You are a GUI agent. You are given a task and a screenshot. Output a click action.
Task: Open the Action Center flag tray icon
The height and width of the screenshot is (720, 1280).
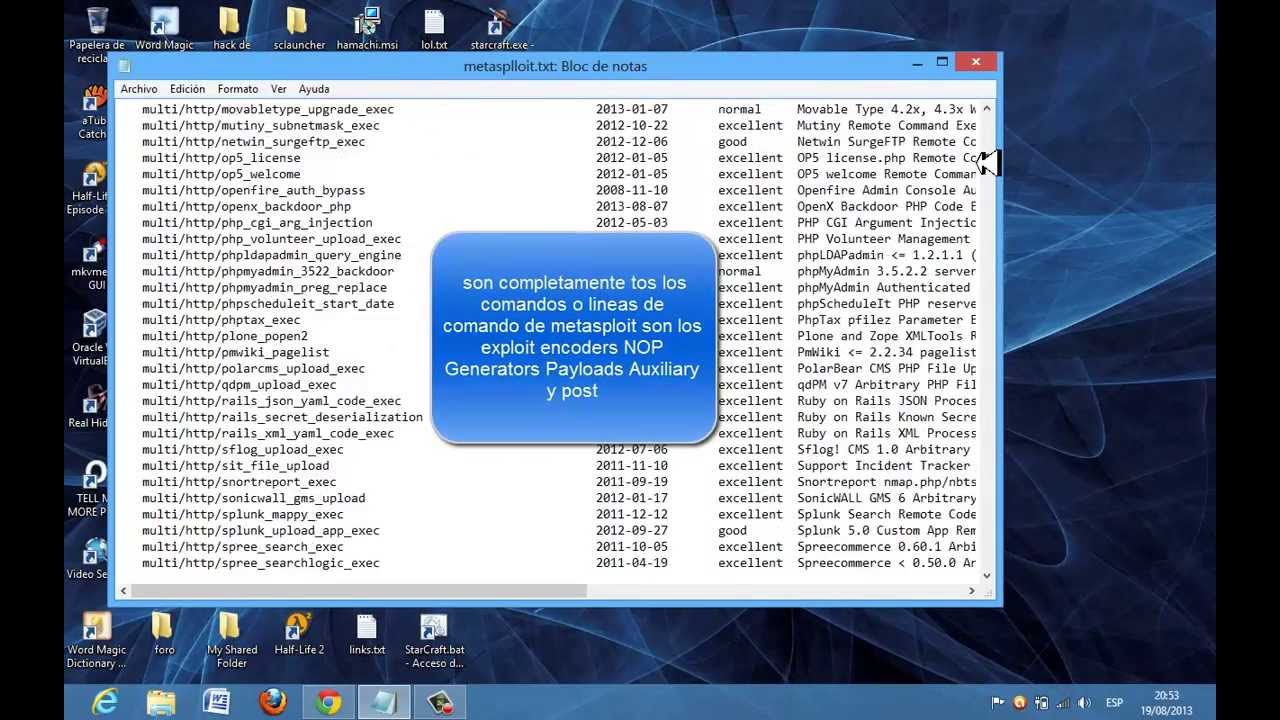(998, 703)
